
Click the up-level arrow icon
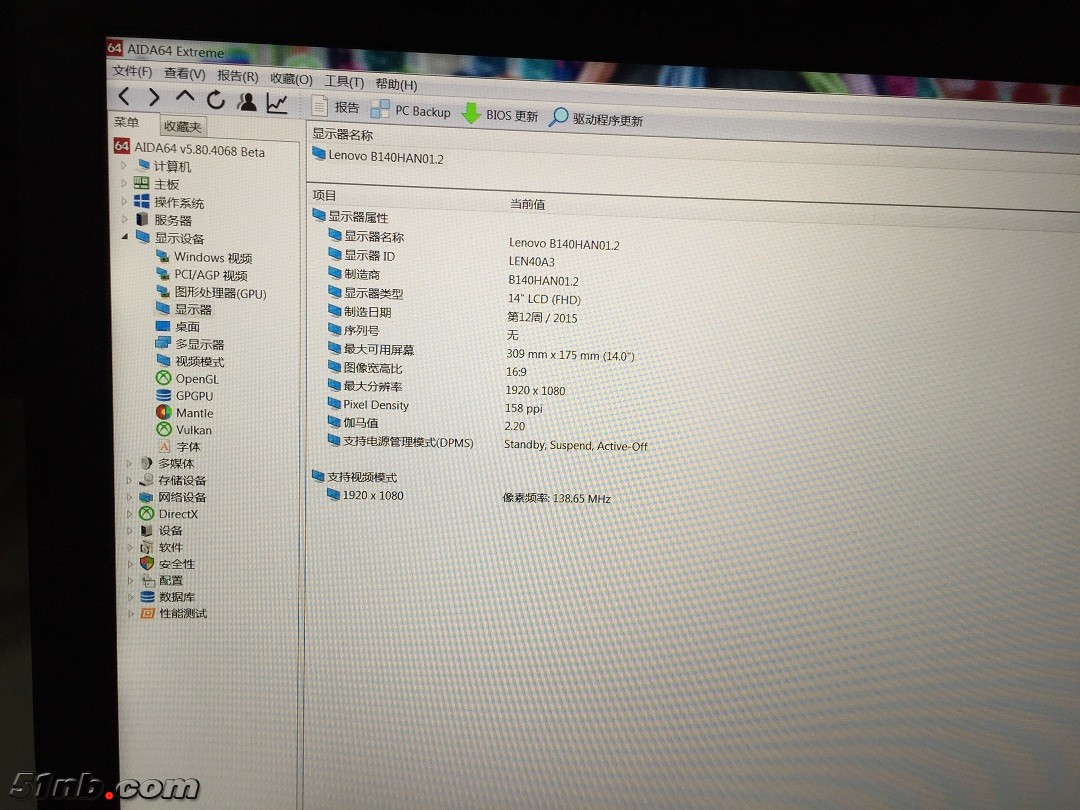click(185, 97)
